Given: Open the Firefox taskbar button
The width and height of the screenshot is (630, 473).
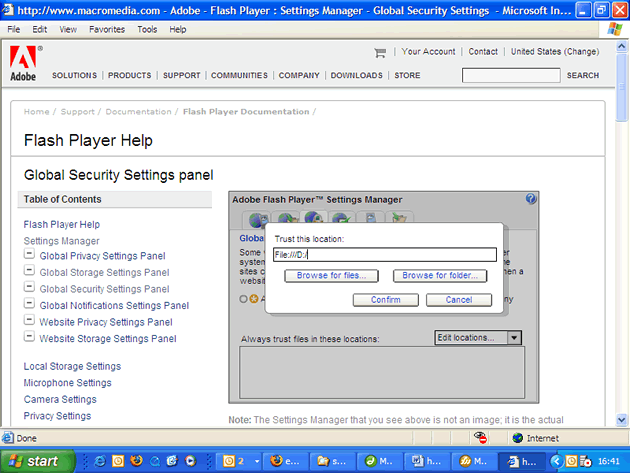Looking at the screenshot, I should click(x=285, y=461).
